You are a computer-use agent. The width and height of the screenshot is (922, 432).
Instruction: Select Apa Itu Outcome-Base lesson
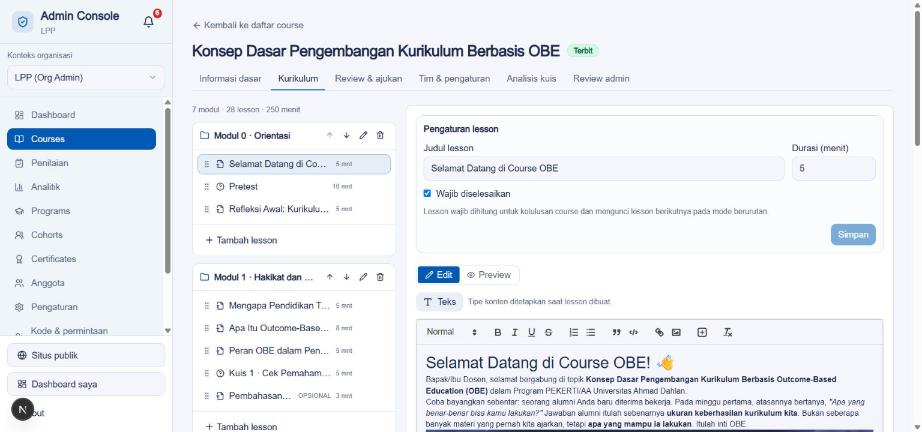294,328
